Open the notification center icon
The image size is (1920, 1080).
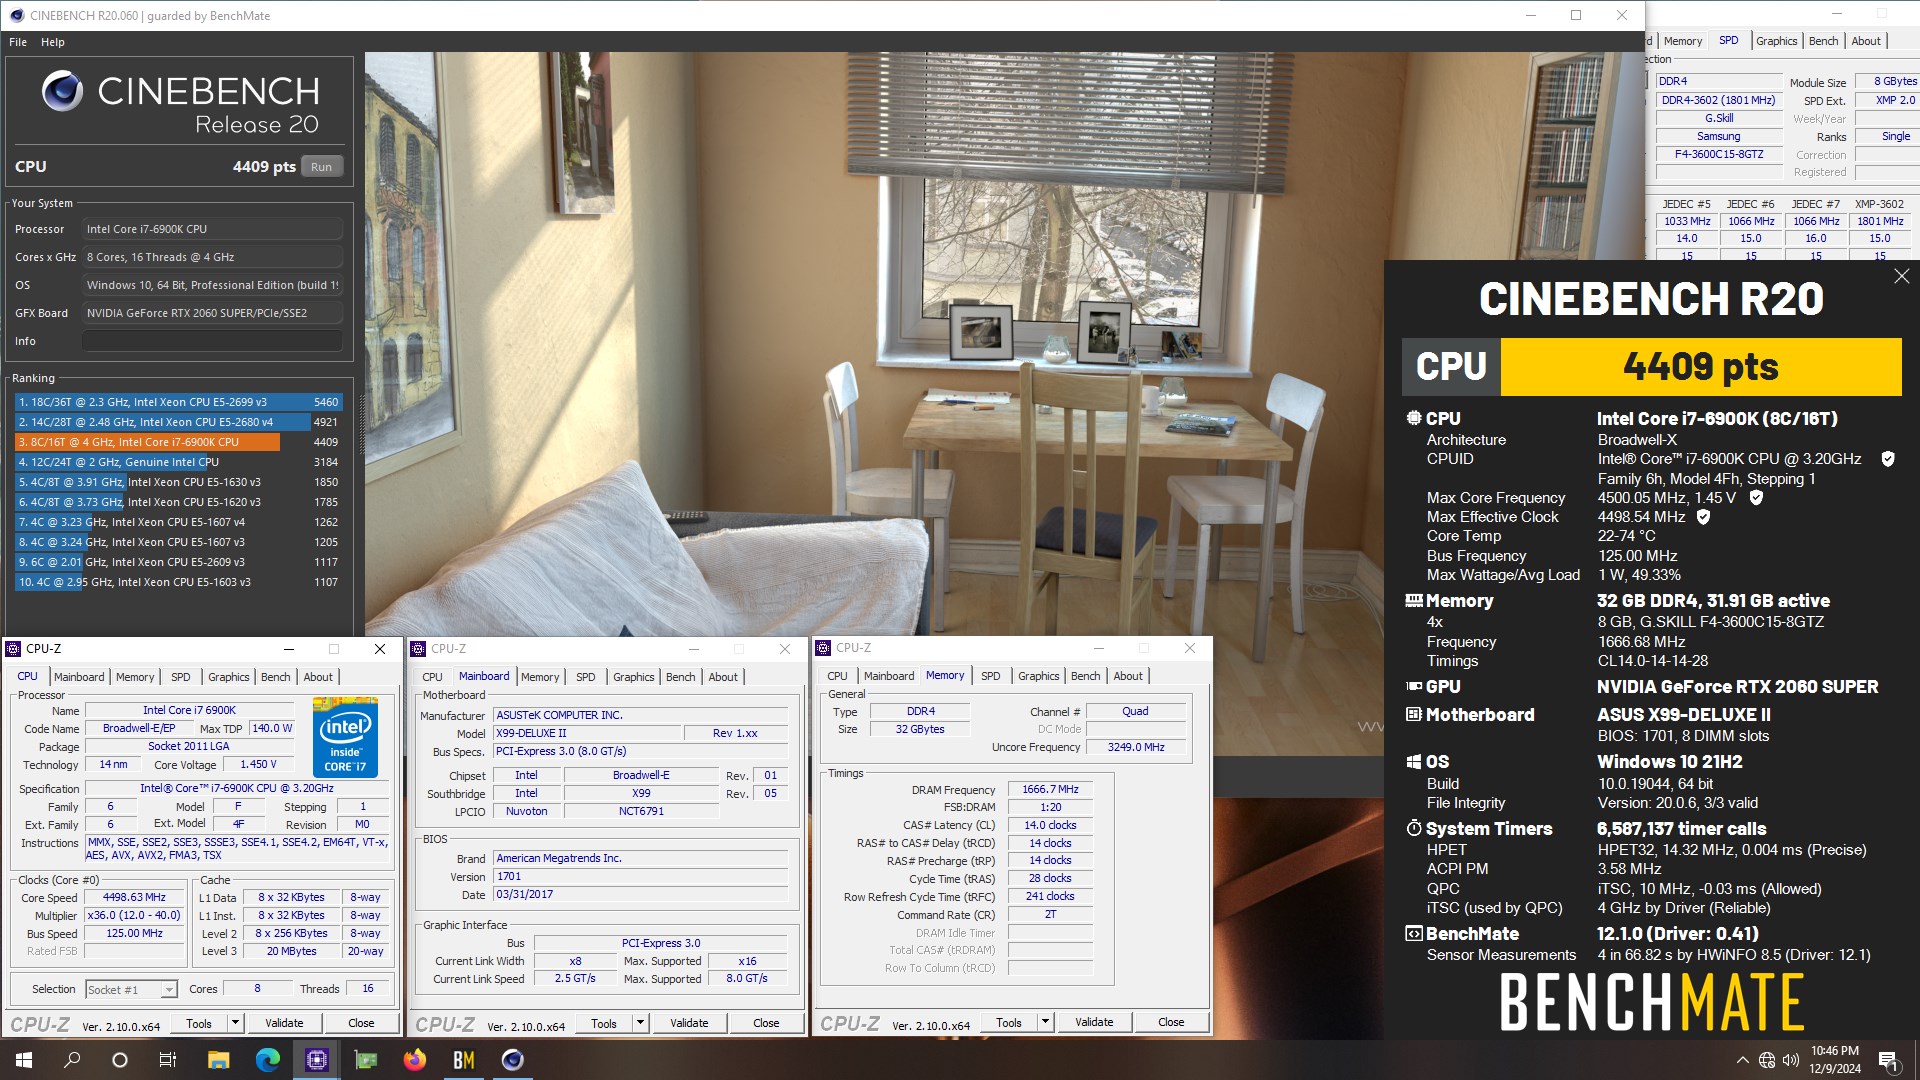point(1888,1060)
